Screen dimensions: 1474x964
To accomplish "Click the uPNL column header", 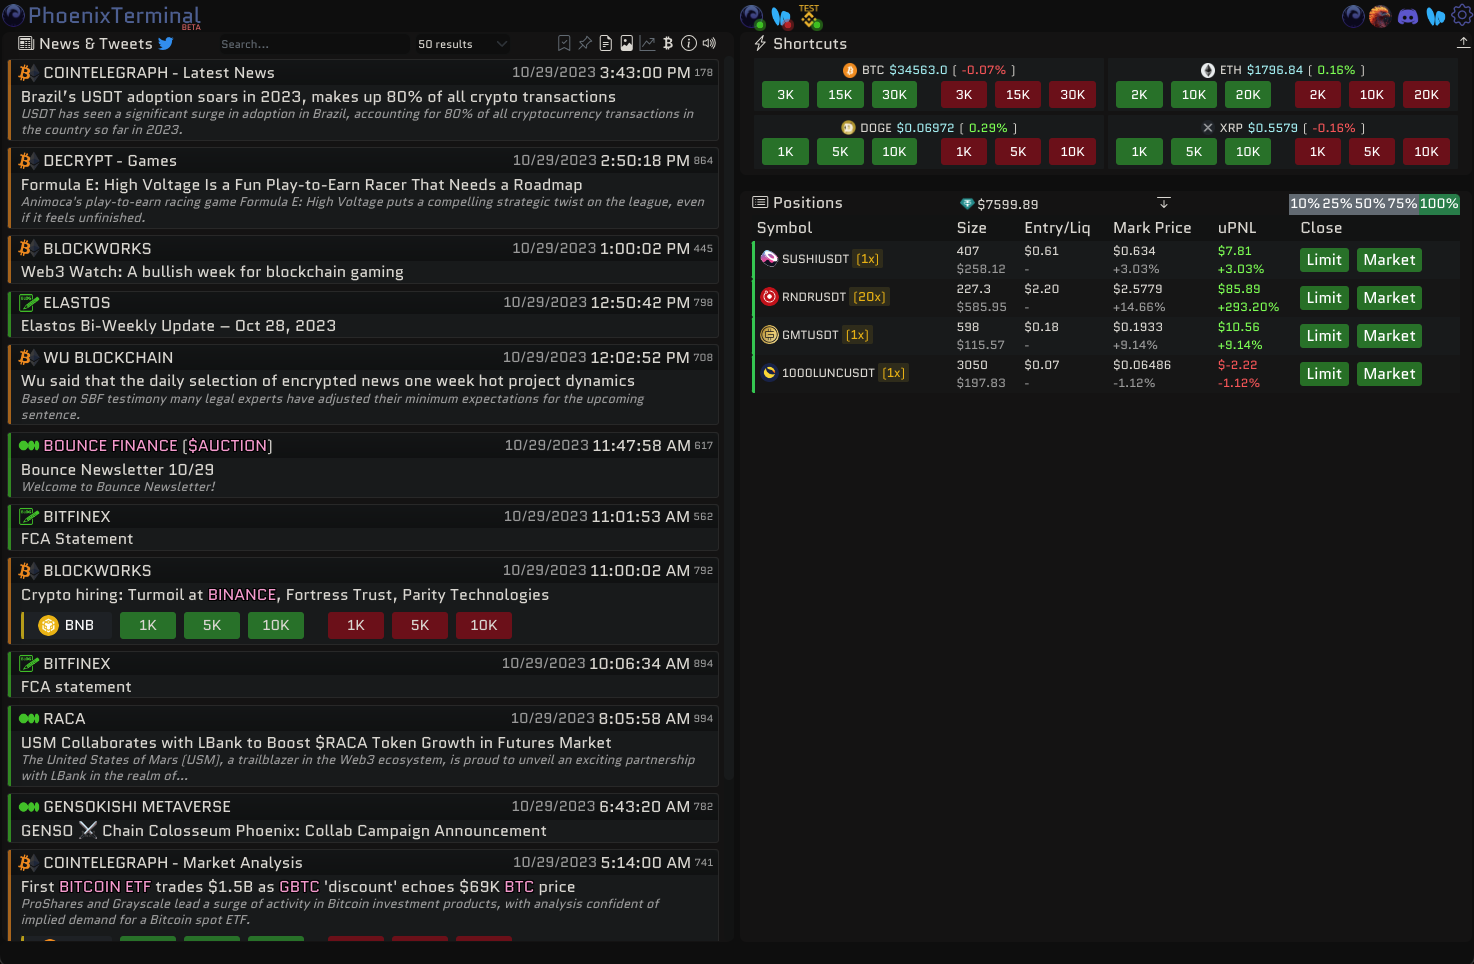I will click(1237, 228).
